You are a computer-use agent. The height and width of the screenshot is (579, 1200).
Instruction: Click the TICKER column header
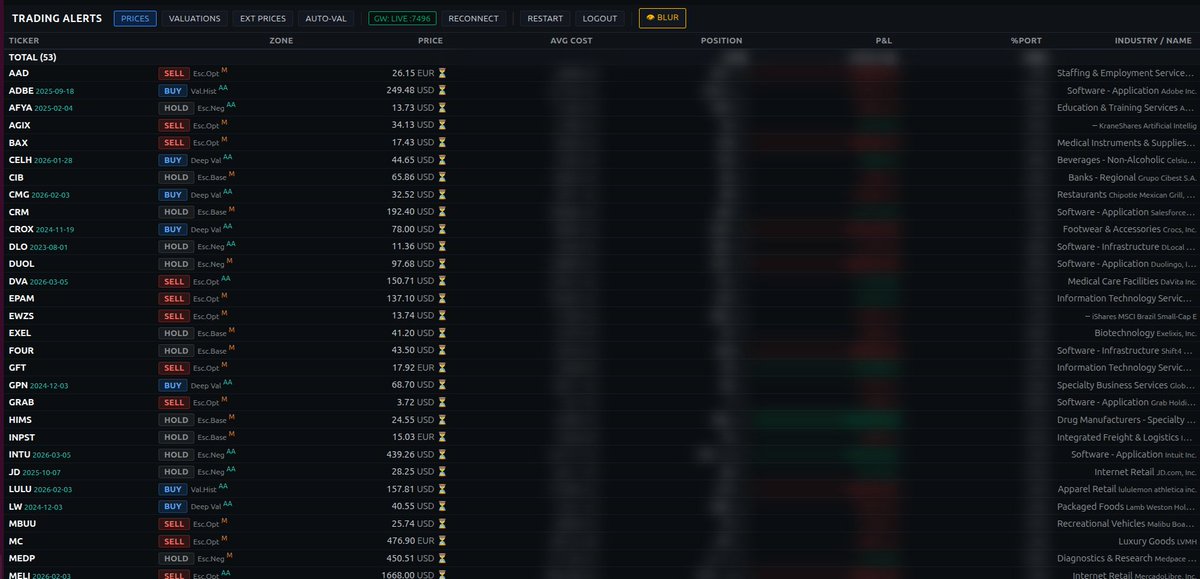click(x=24, y=41)
